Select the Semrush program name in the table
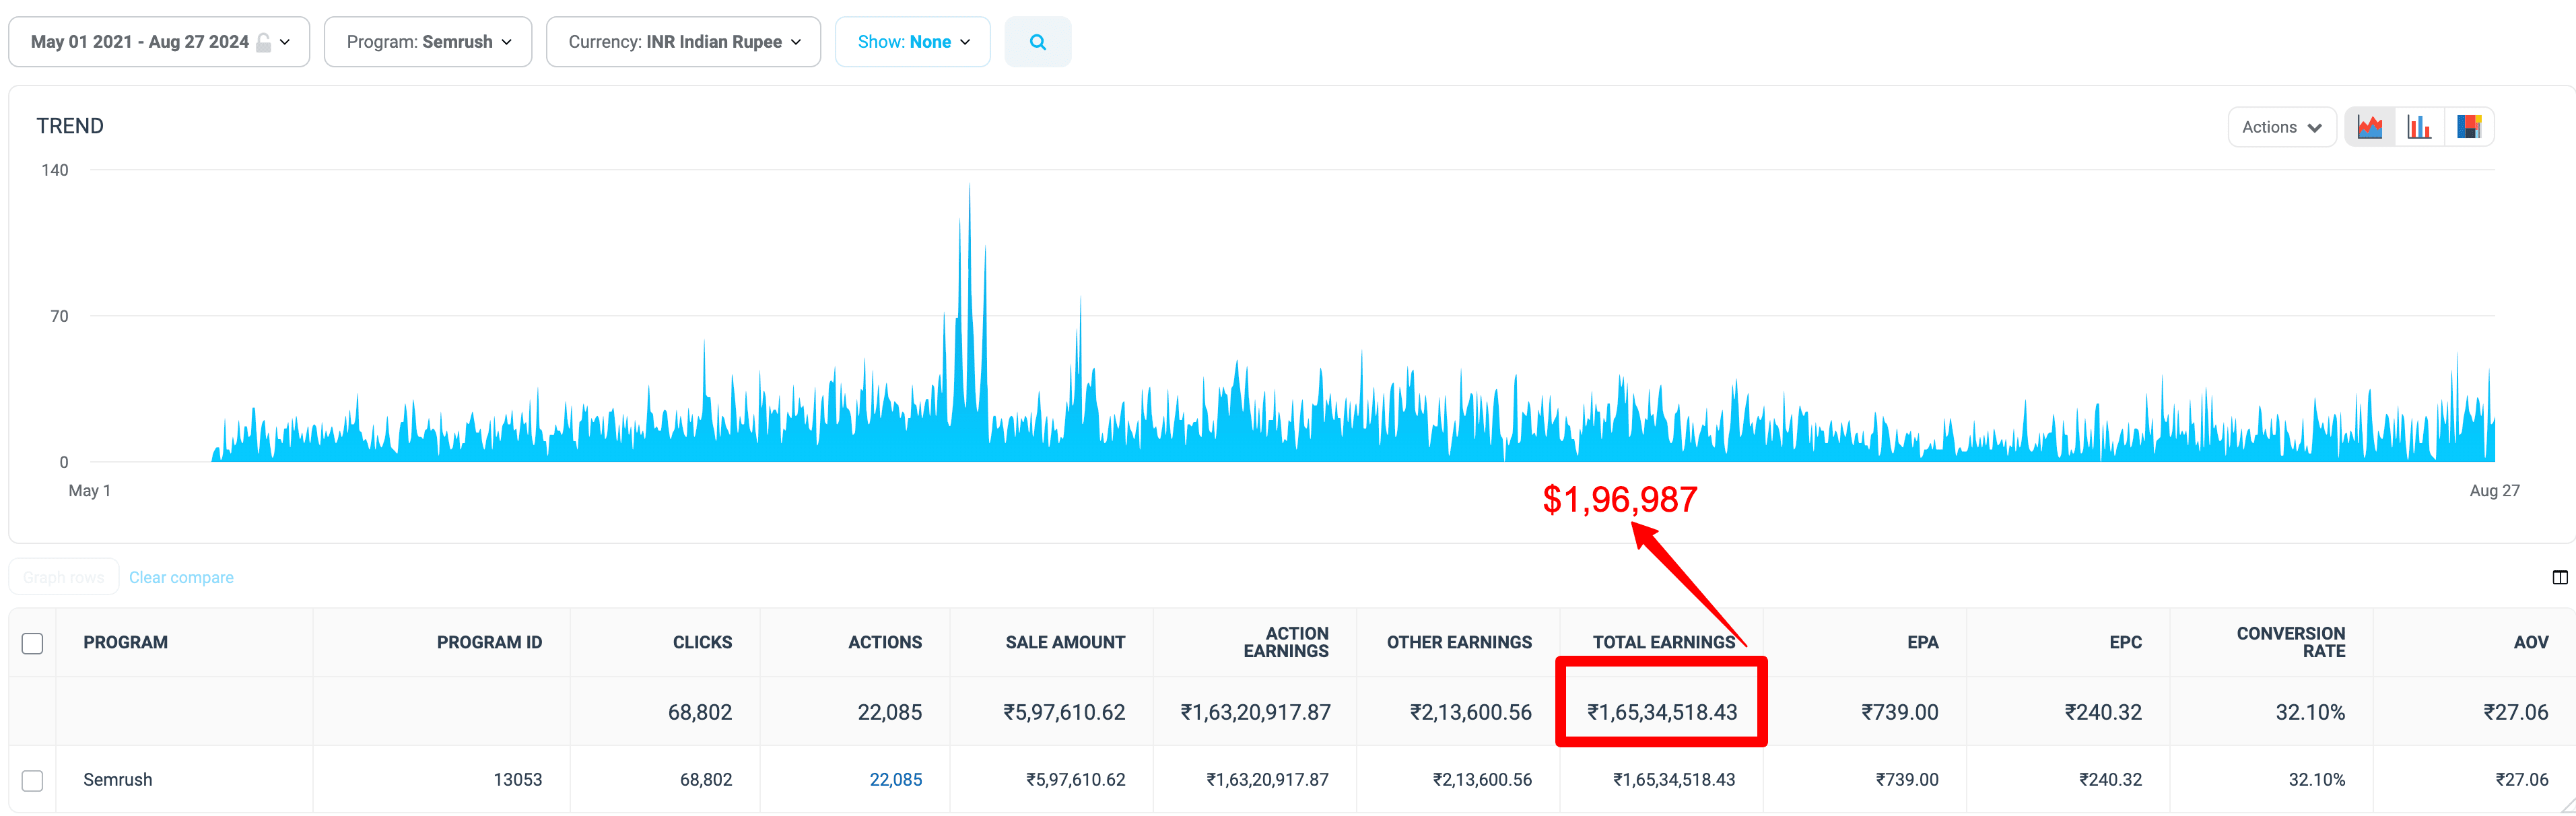Viewport: 2576px width, 816px height. tap(117, 780)
